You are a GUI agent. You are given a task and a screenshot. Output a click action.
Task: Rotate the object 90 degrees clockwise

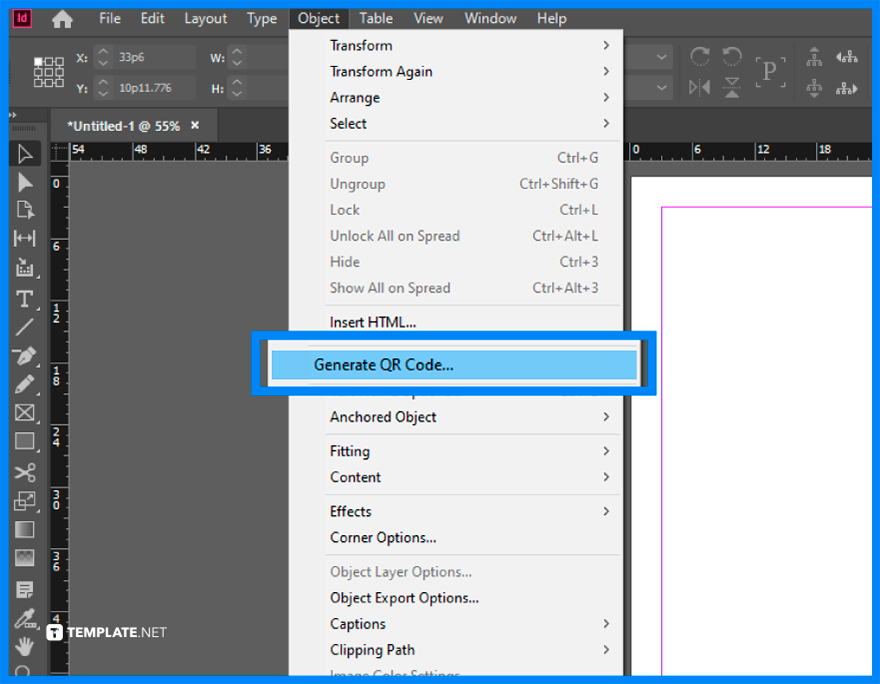coord(700,57)
